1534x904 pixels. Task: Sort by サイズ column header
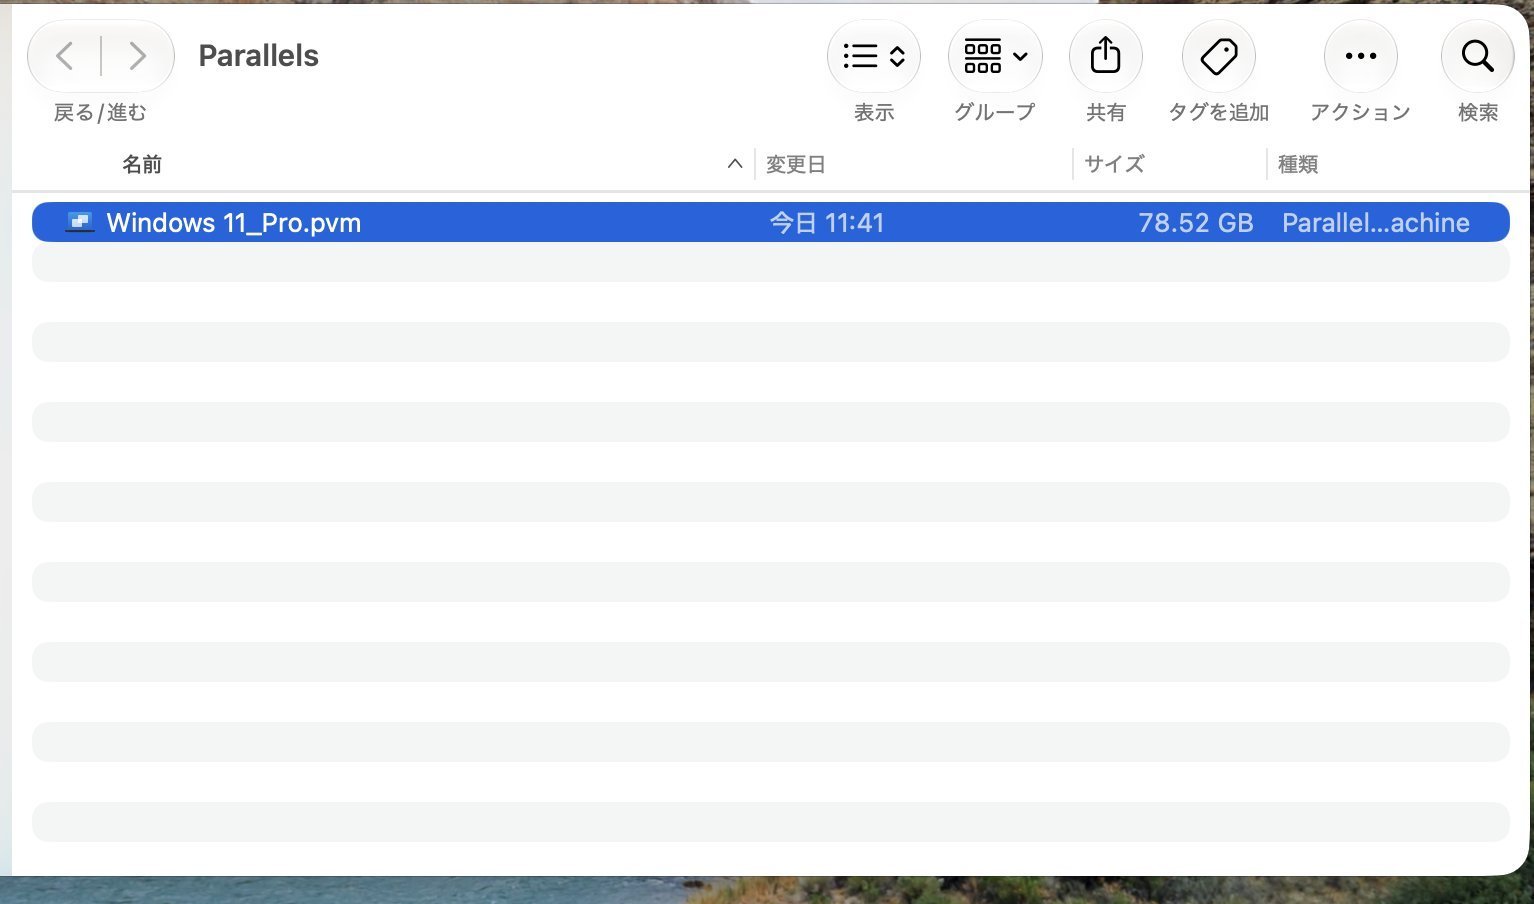(1114, 164)
